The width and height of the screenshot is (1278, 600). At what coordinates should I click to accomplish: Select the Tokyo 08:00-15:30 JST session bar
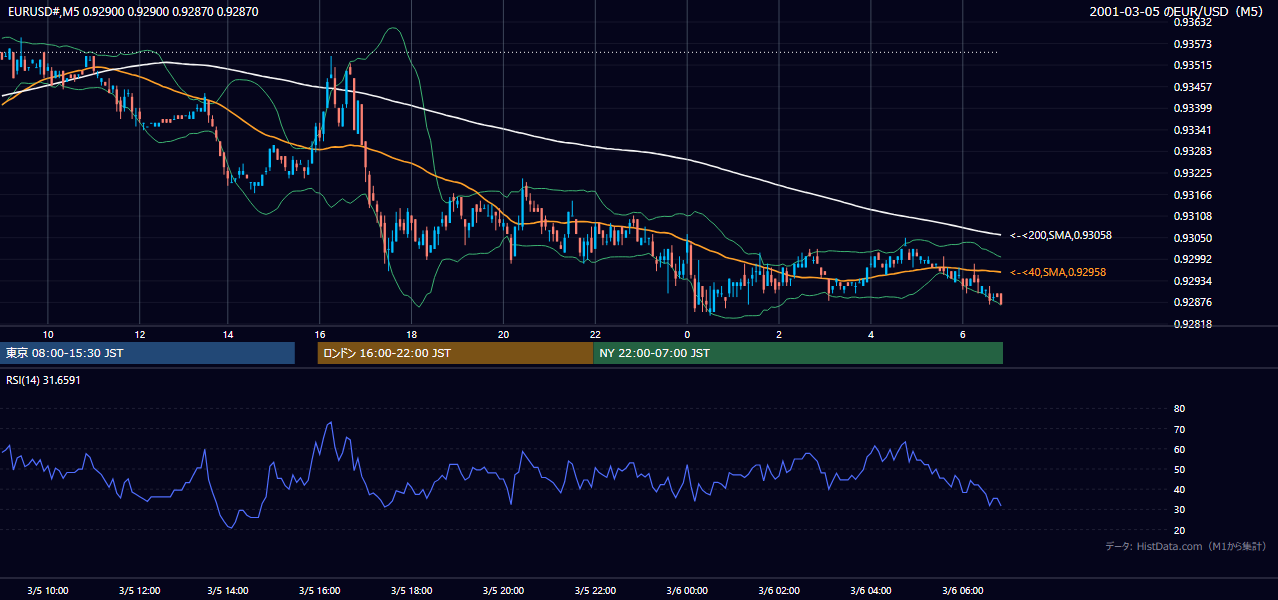[x=147, y=353]
